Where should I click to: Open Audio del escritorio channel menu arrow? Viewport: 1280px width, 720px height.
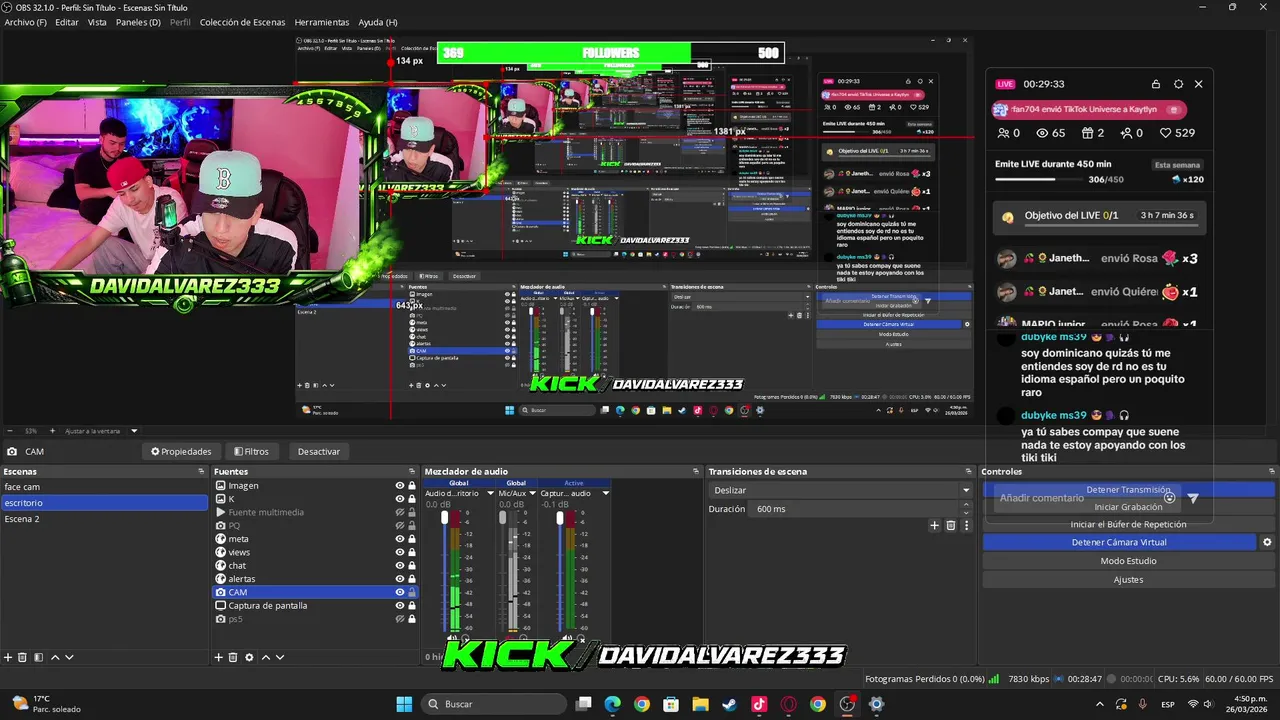tap(490, 493)
